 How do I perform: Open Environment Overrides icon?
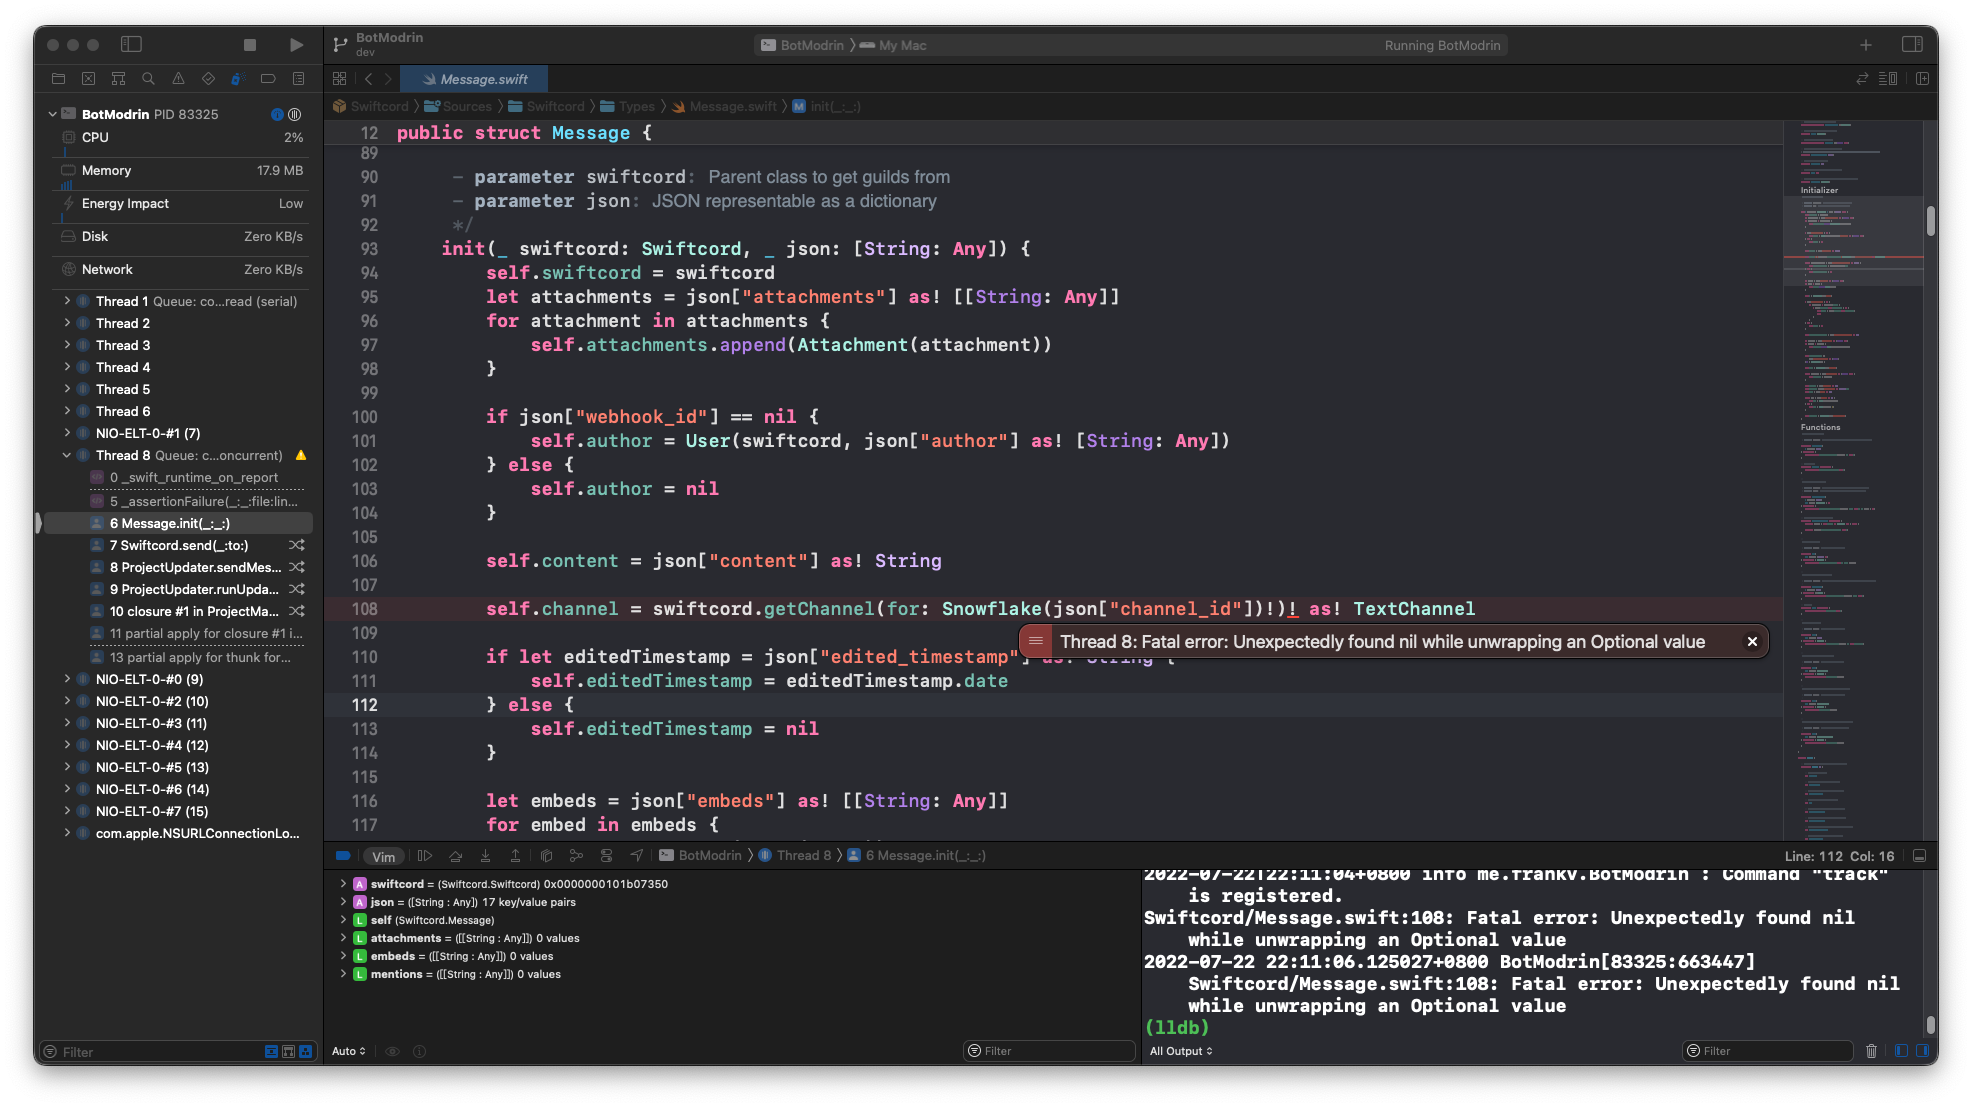click(606, 856)
